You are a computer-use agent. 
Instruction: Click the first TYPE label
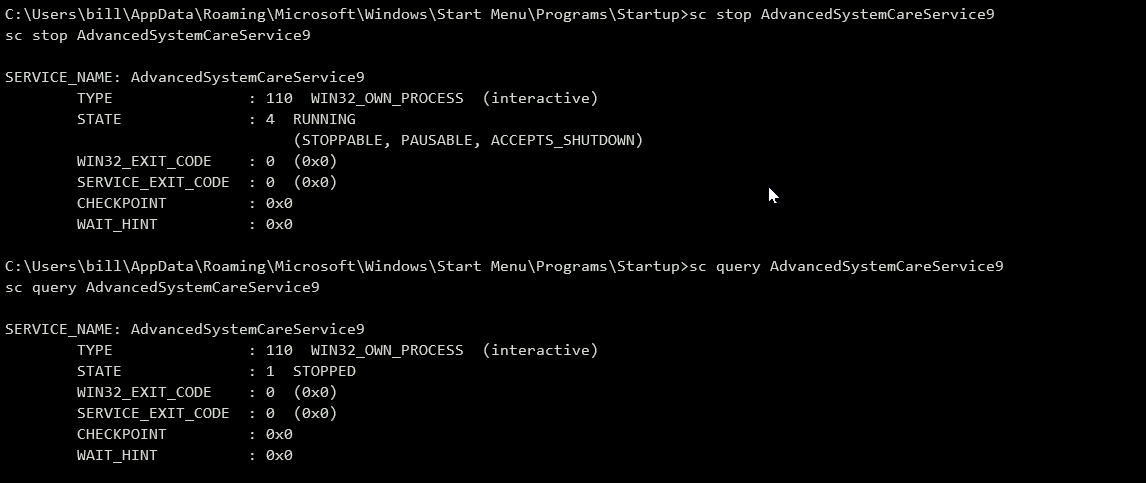point(94,99)
